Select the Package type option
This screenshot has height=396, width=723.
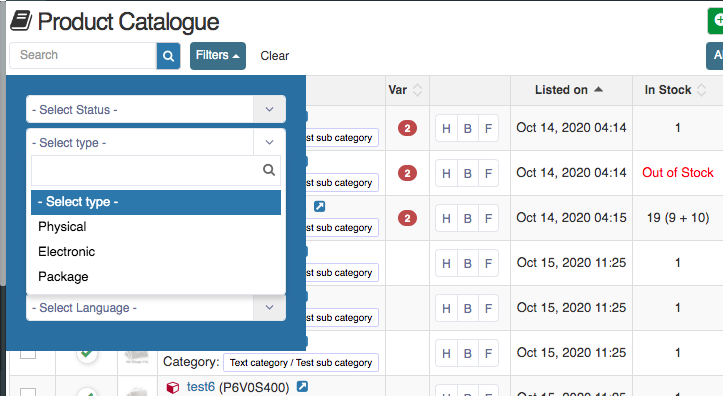156,277
